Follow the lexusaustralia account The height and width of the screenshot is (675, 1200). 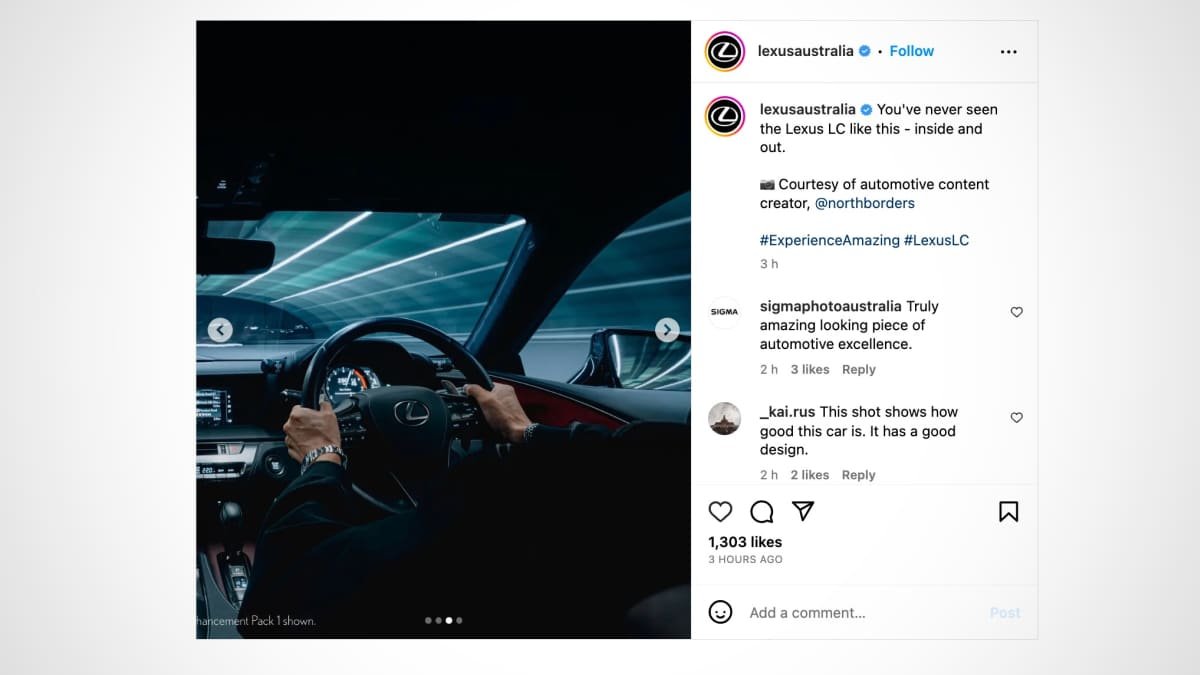[x=911, y=51]
